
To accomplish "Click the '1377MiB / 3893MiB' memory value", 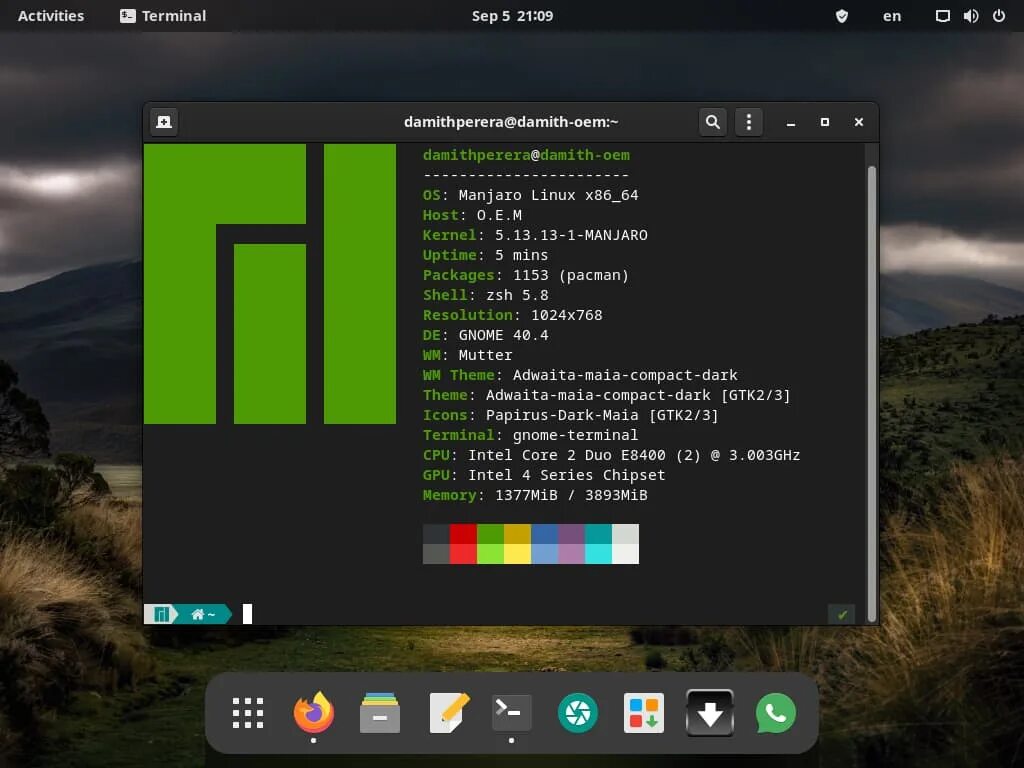I will point(571,495).
